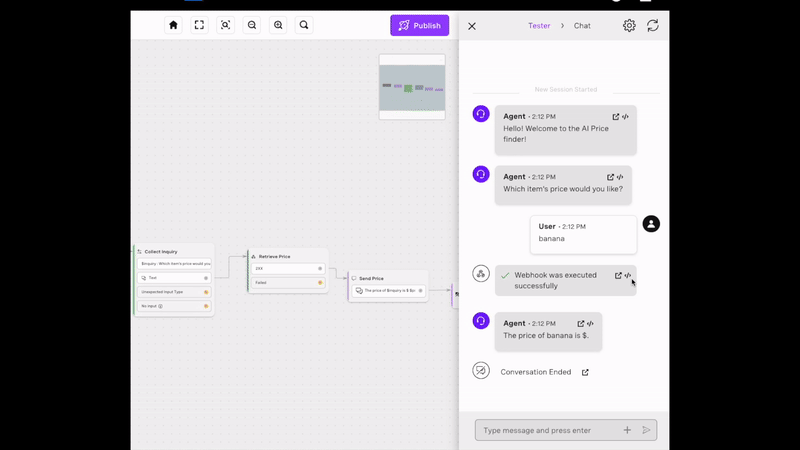Click the user avatar next to banana

click(651, 223)
